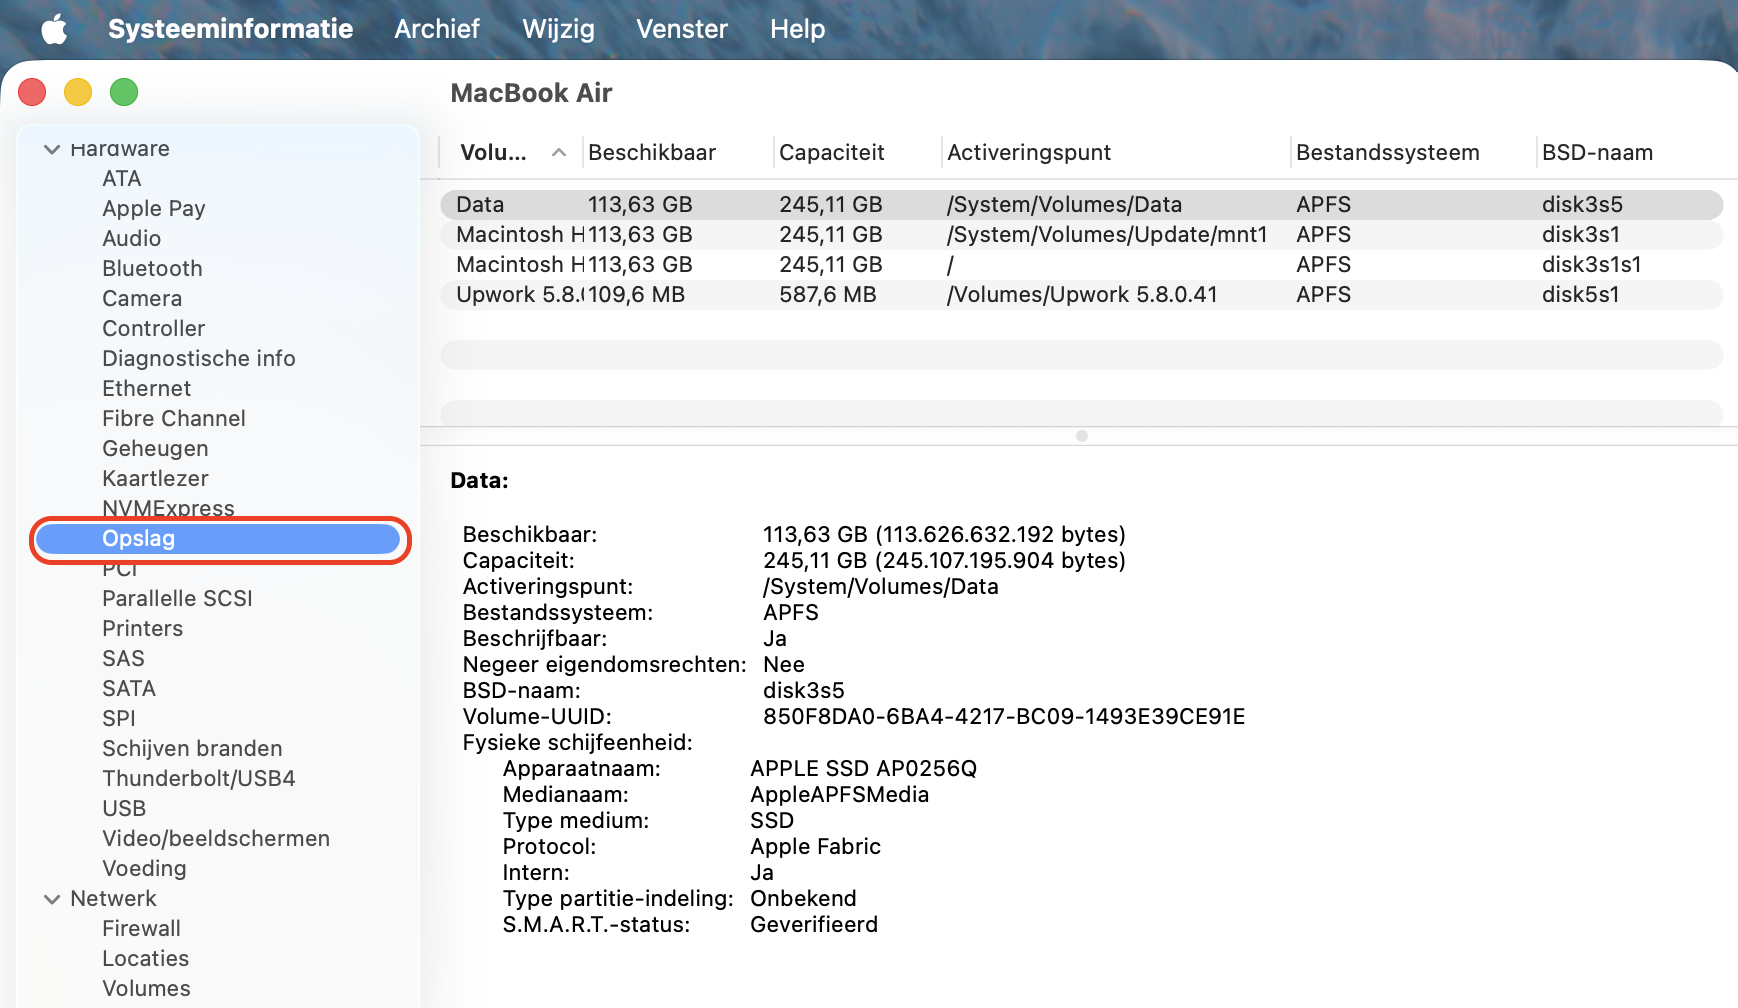Click the /System/Volumes/Update/mnt1 mount point cell
The image size is (1738, 1008).
click(x=1107, y=235)
